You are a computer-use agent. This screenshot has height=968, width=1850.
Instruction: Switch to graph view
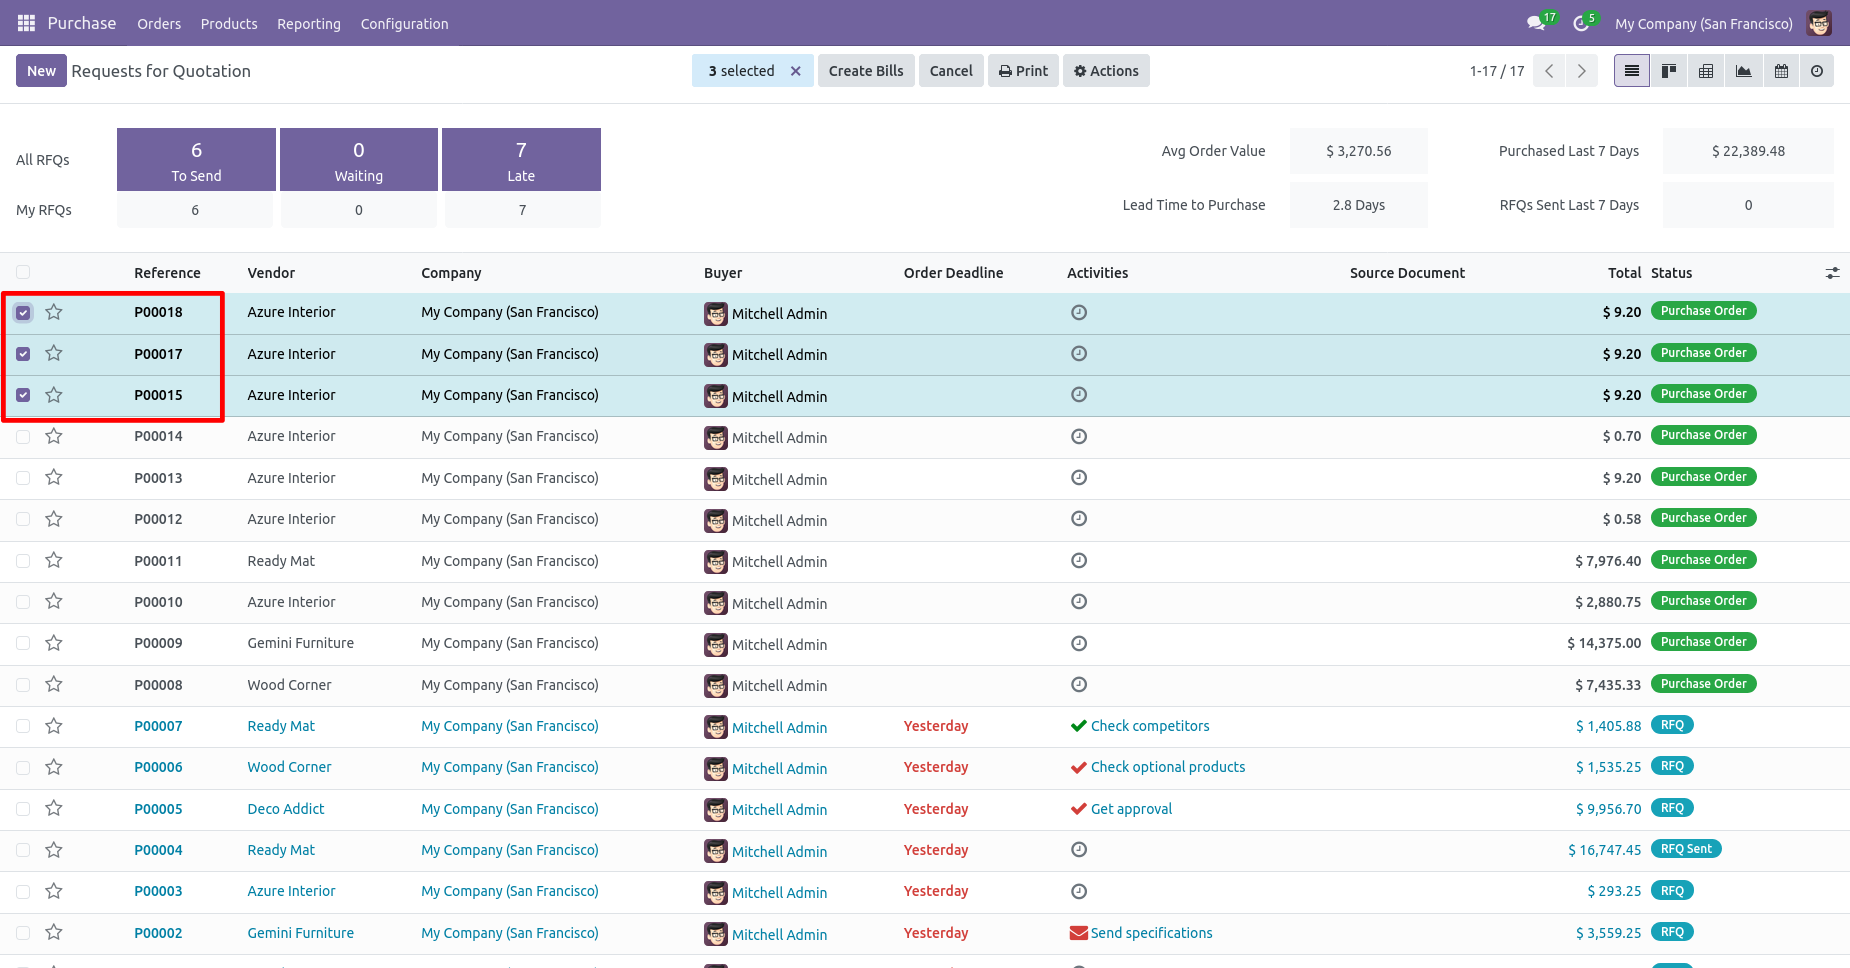[x=1743, y=71]
